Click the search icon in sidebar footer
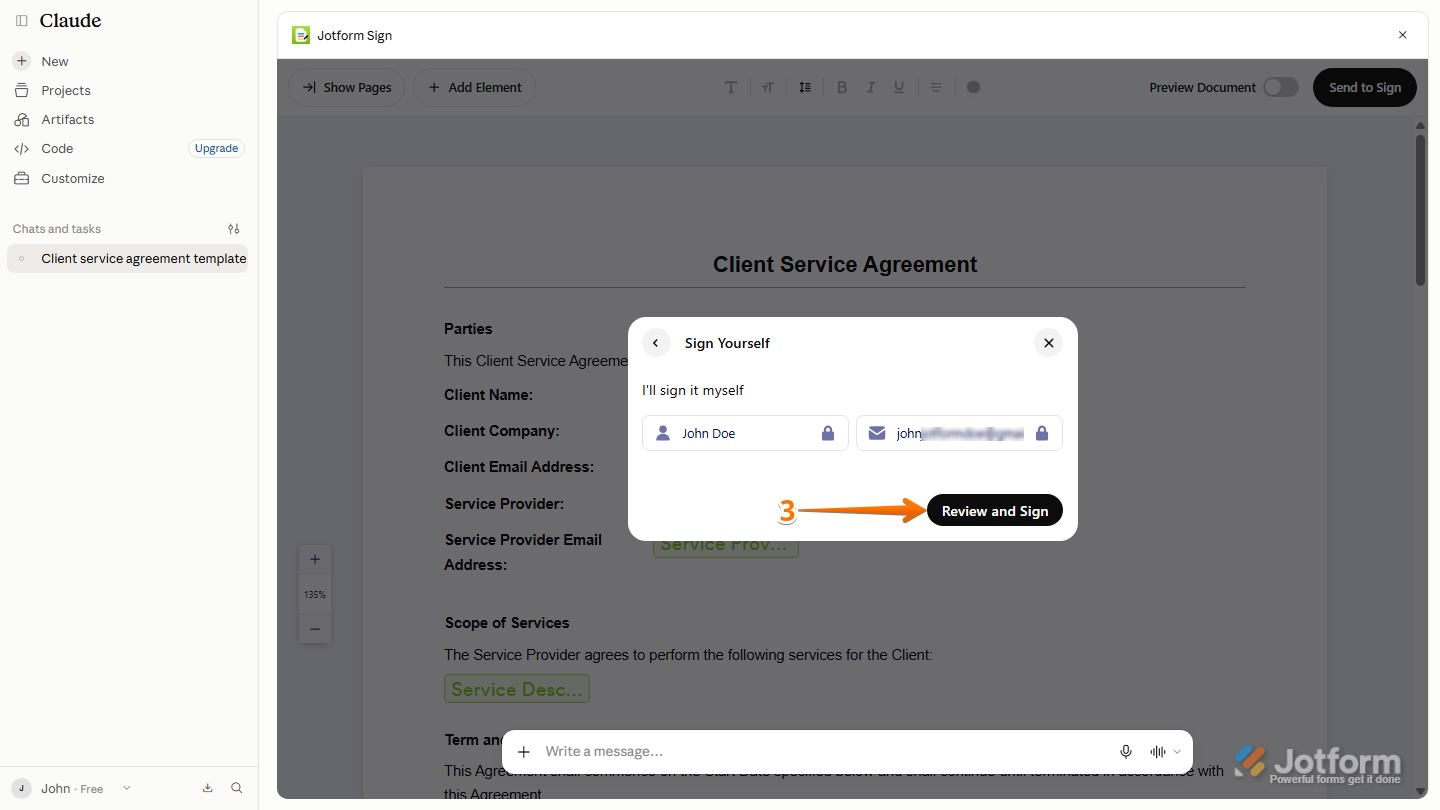Viewport: 1440px width, 810px height. [237, 788]
